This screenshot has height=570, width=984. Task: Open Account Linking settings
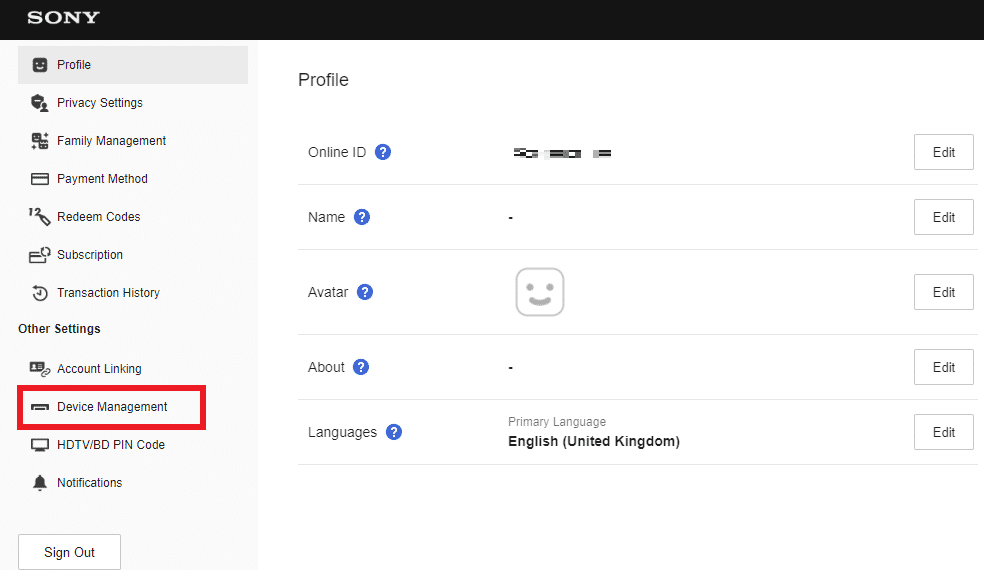coord(99,369)
